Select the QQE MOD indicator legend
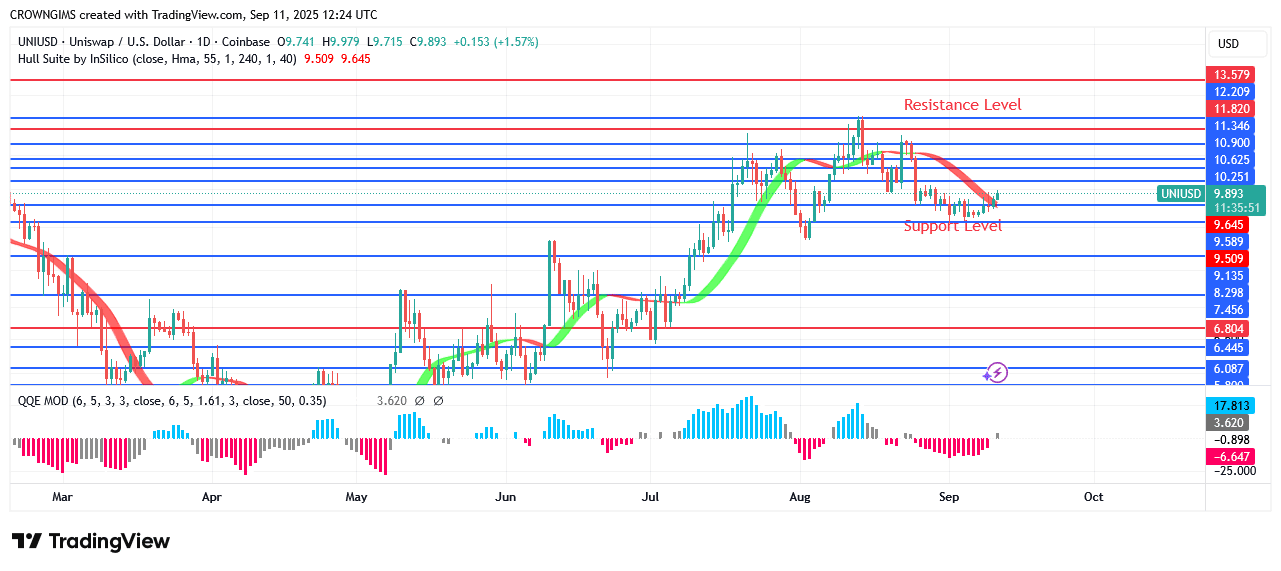The width and height of the screenshot is (1281, 571). 172,401
